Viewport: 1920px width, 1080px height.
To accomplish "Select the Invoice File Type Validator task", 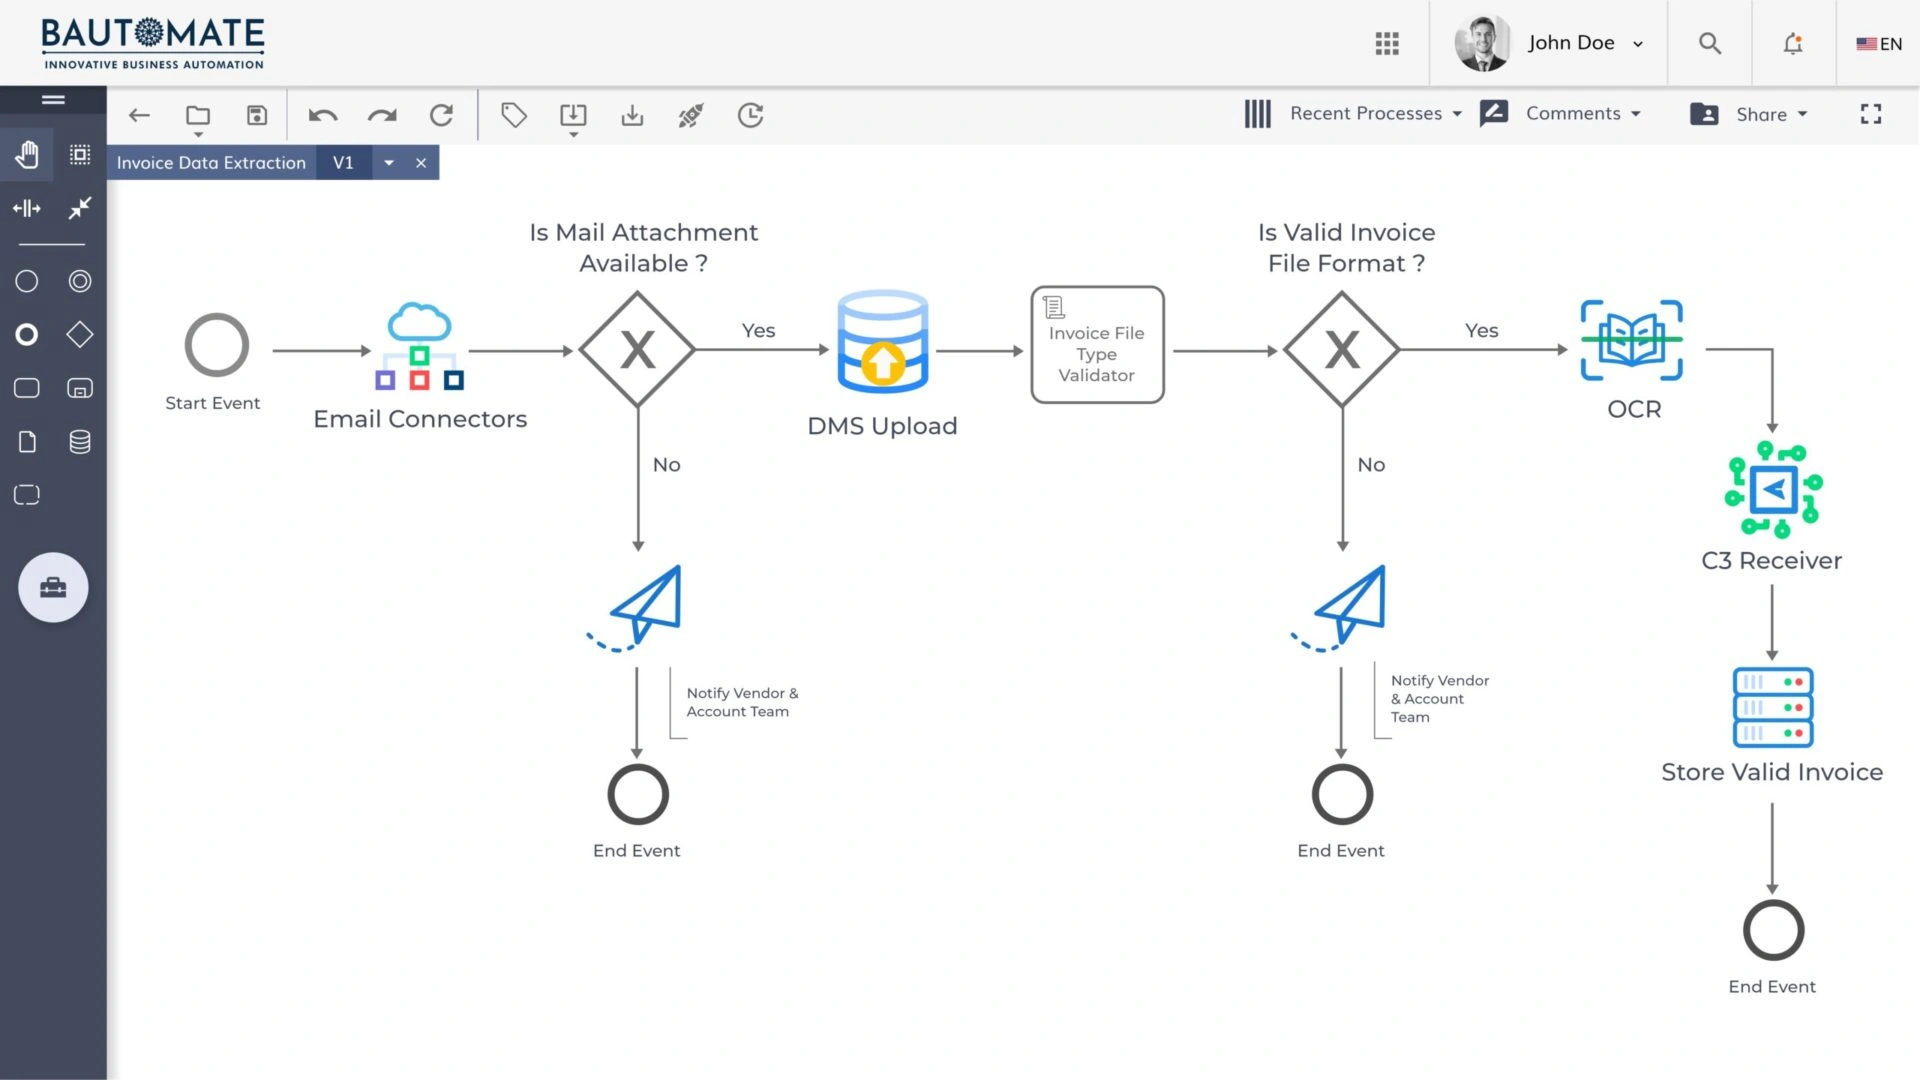I will click(x=1097, y=345).
